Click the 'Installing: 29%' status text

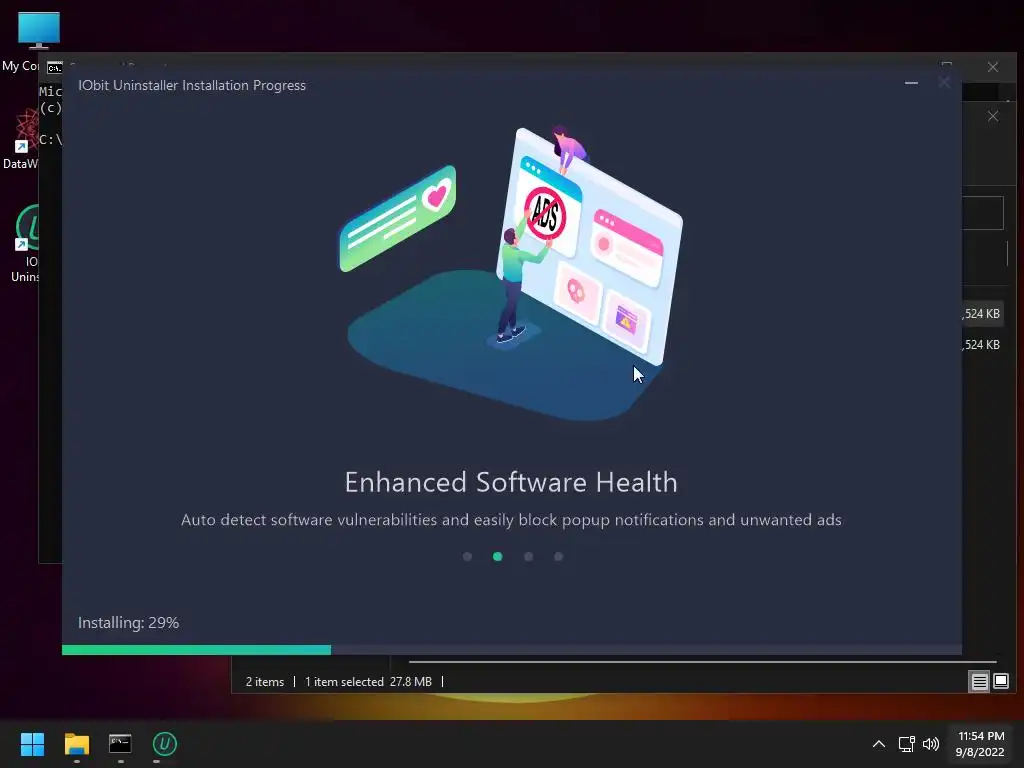(128, 622)
